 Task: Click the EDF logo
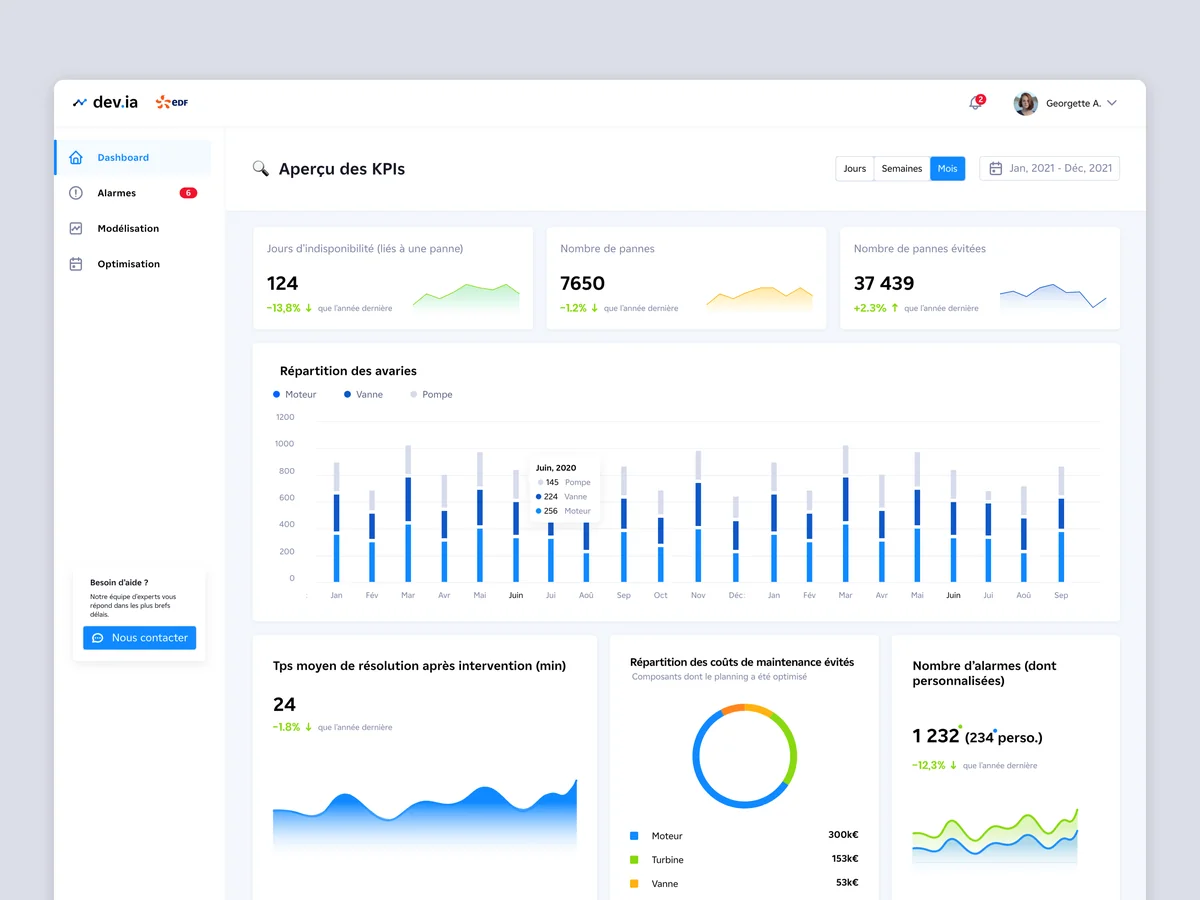(172, 102)
